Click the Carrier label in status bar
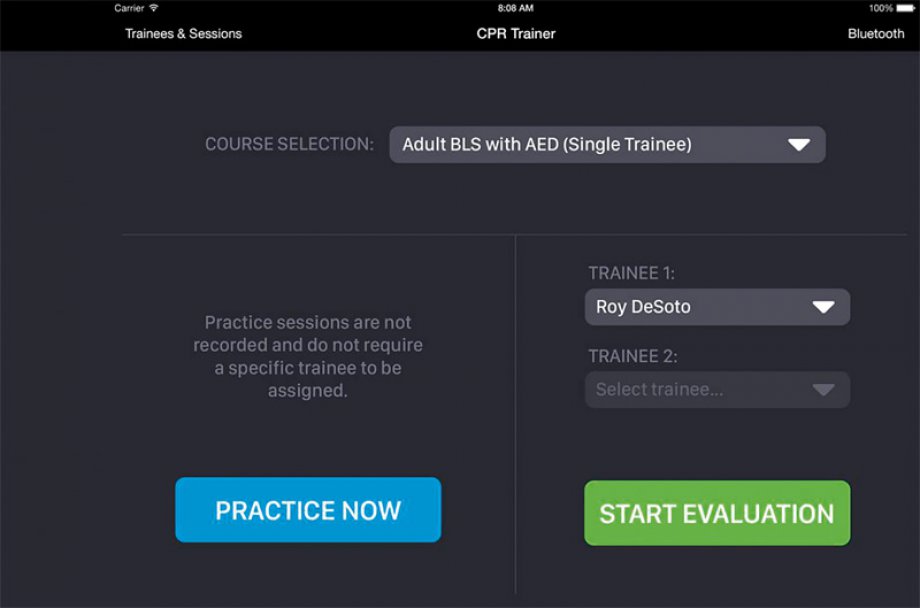The width and height of the screenshot is (920, 608). click(129, 8)
